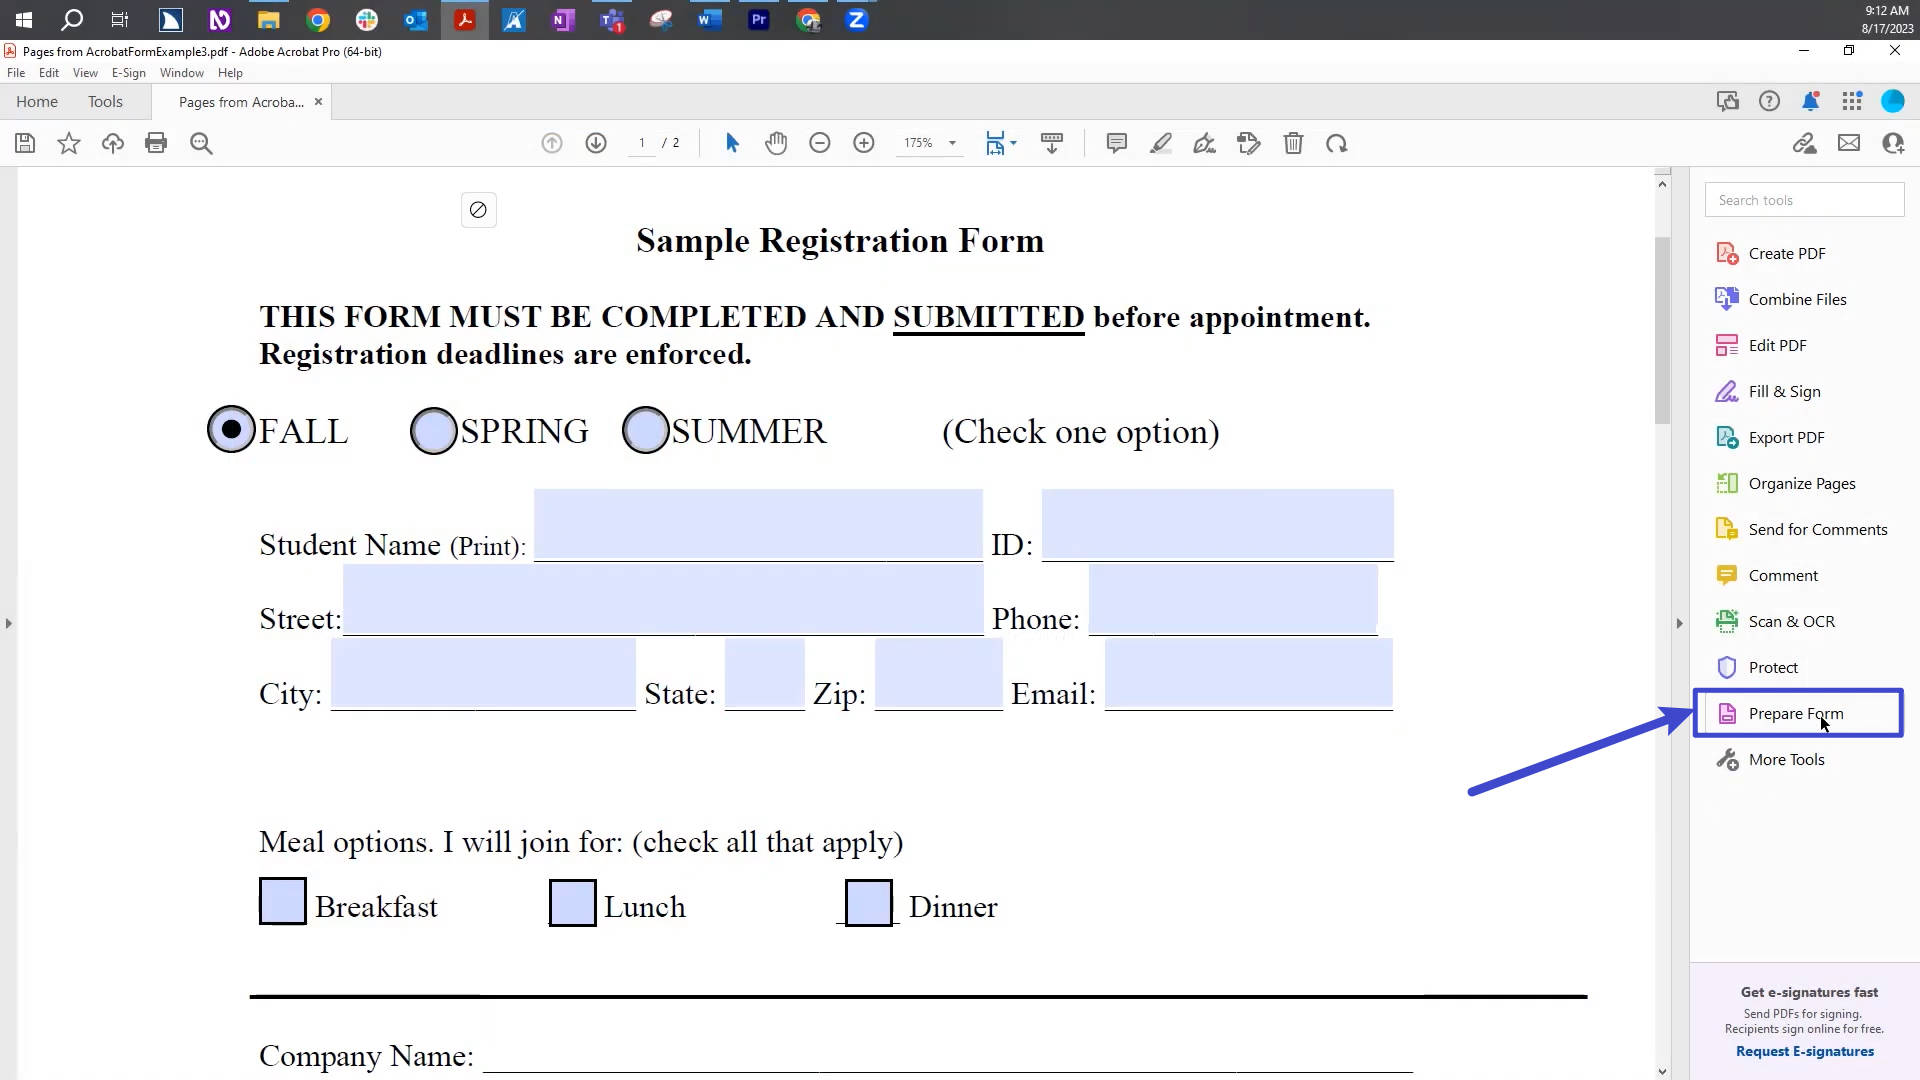Click the document vertical scrollbar thumb
Viewport: 1920px width, 1080px height.
(x=1662, y=330)
